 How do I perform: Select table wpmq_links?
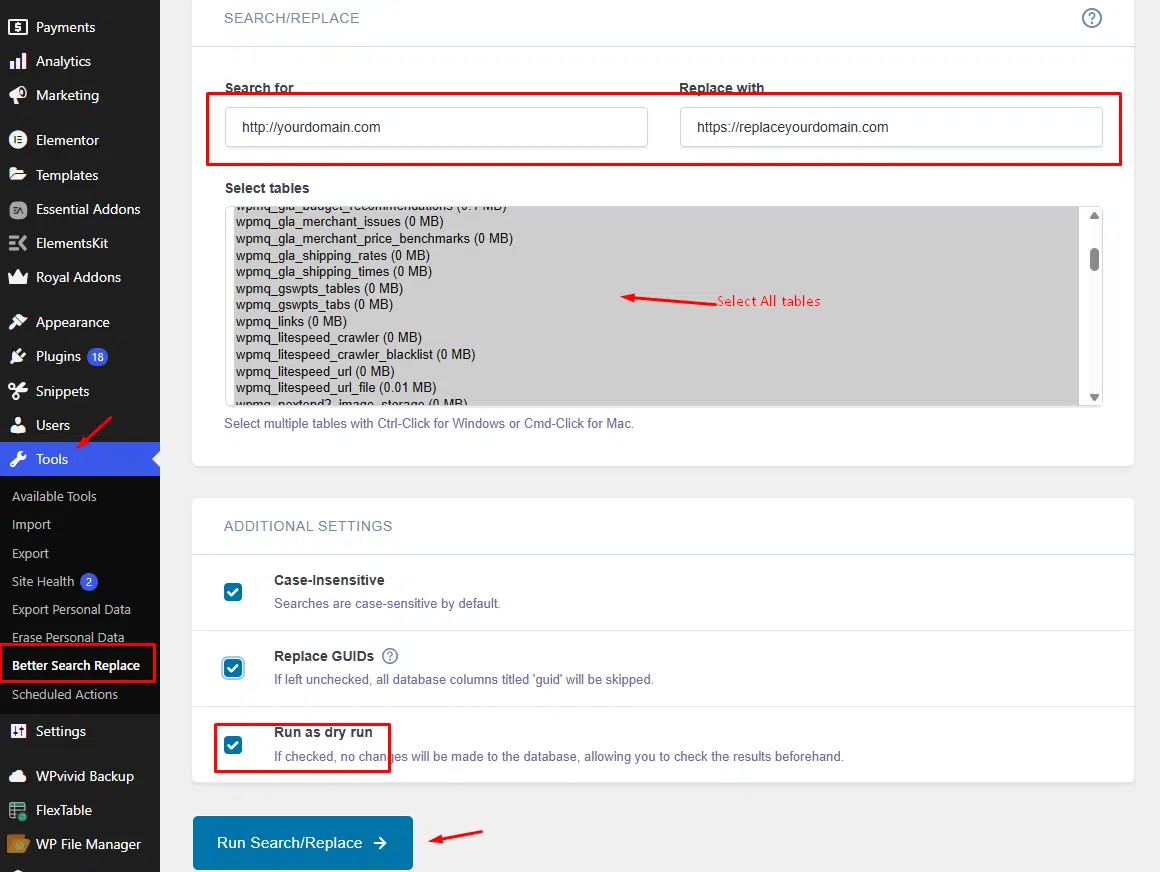tap(291, 322)
